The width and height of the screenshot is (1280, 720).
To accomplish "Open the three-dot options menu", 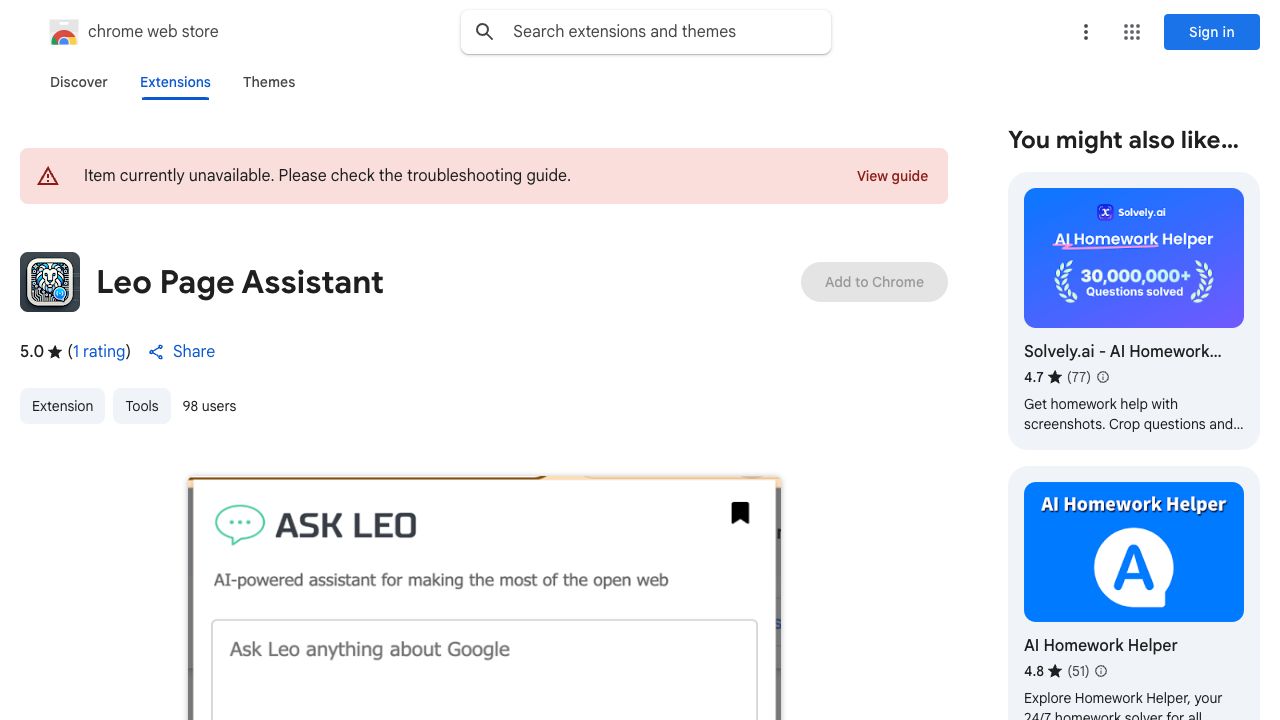I will click(x=1085, y=32).
